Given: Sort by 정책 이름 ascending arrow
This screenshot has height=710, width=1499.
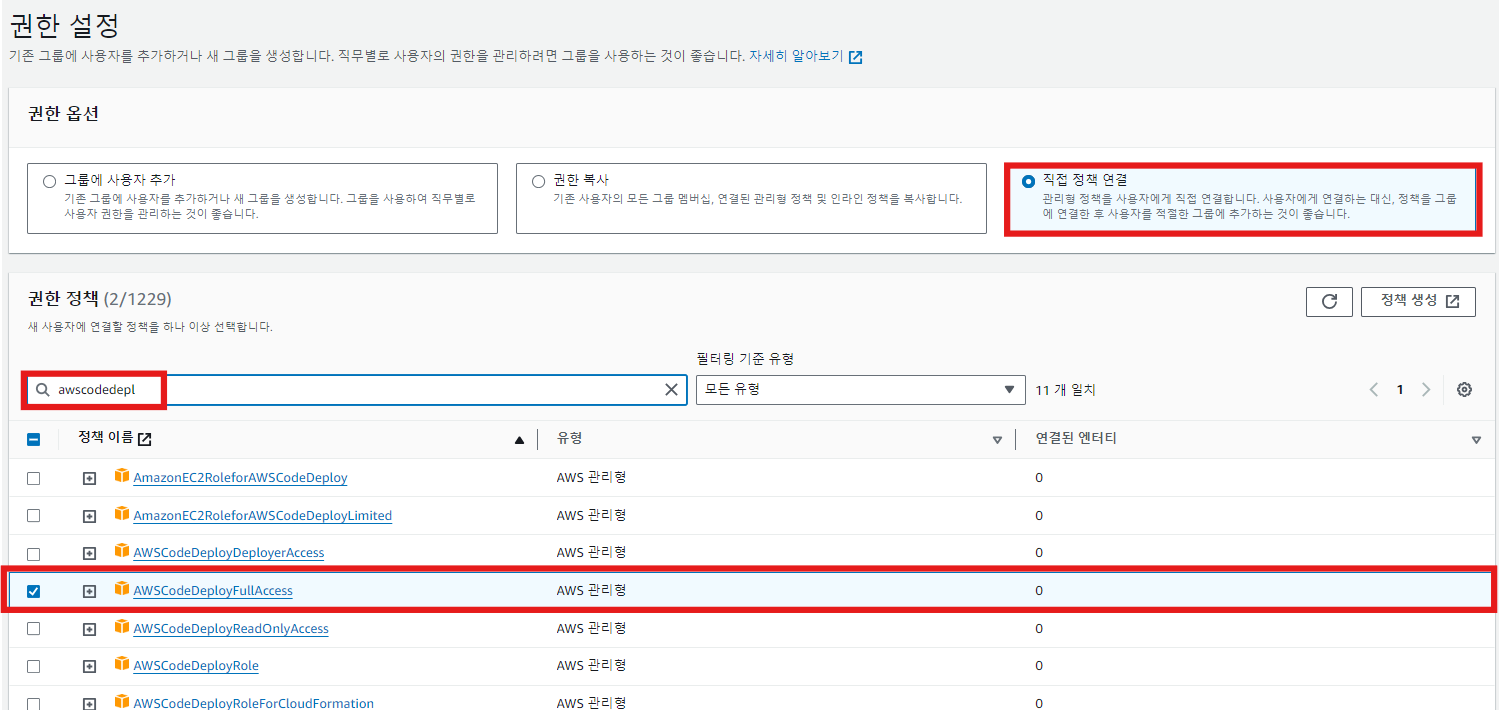Looking at the screenshot, I should pos(519,440).
